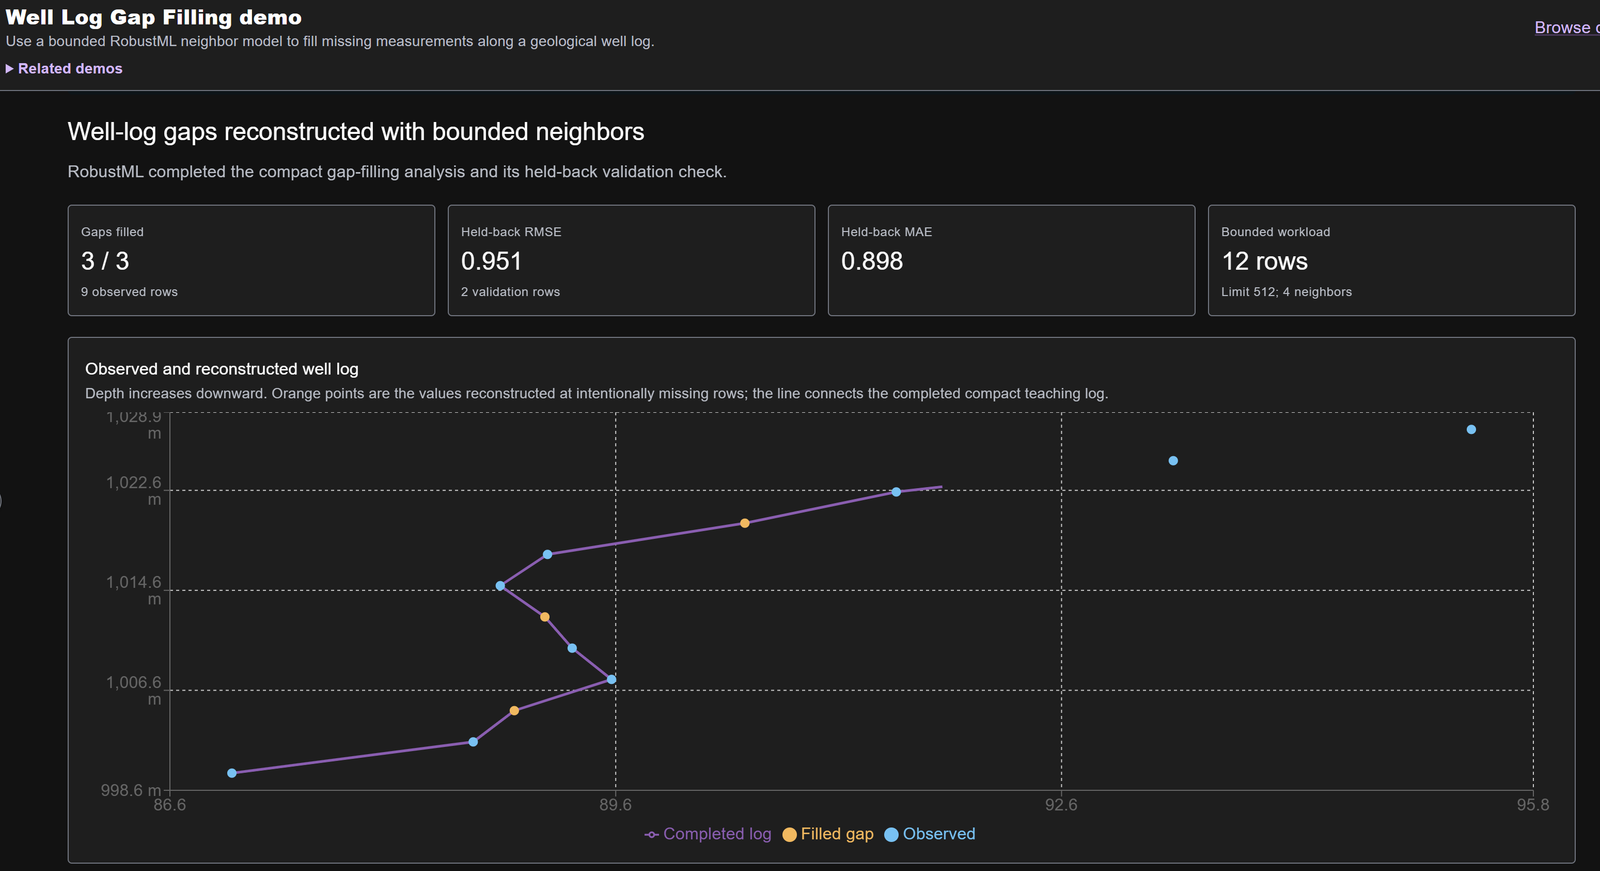Click the '12 rows' bounded workload value
The width and height of the screenshot is (1600, 871).
(1265, 261)
